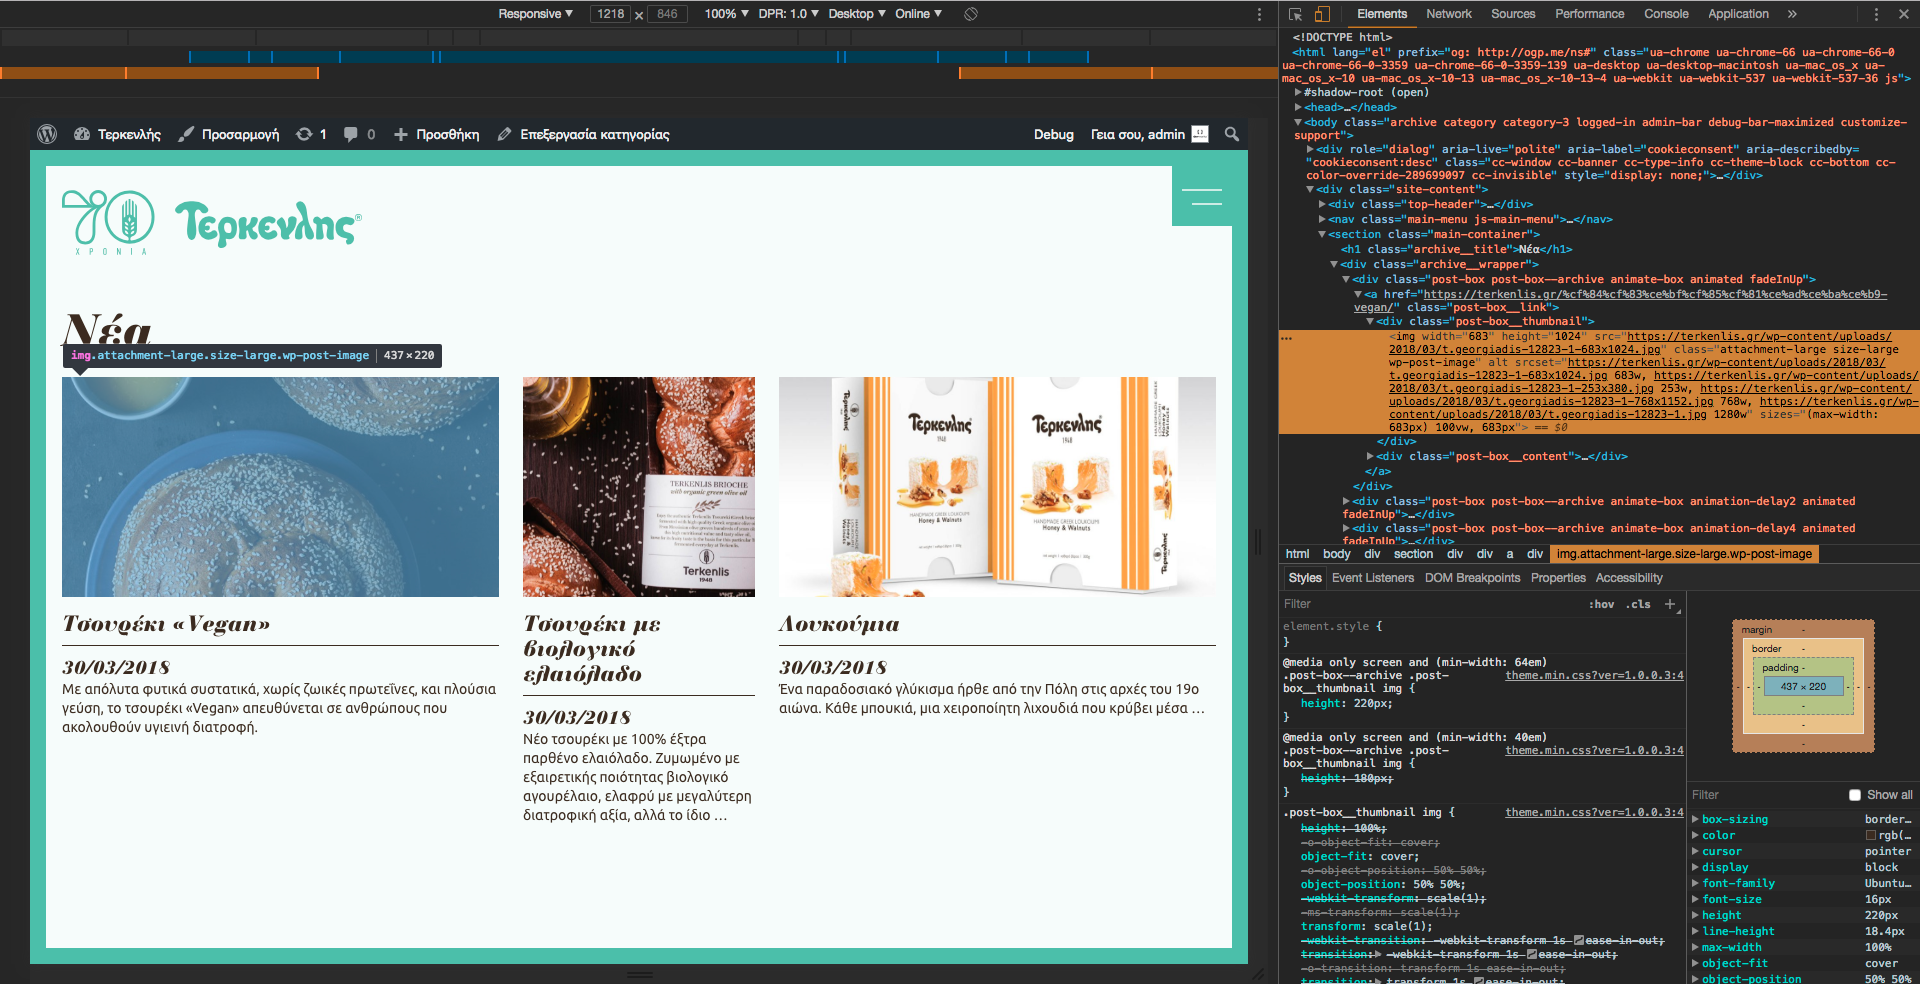Viewport: 1920px width, 984px height.
Task: Switch to the Application tab
Action: tap(1738, 14)
